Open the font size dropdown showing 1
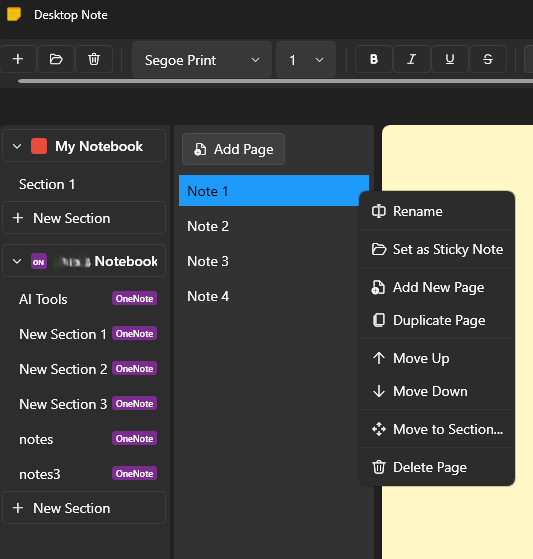533x559 pixels. tap(306, 60)
